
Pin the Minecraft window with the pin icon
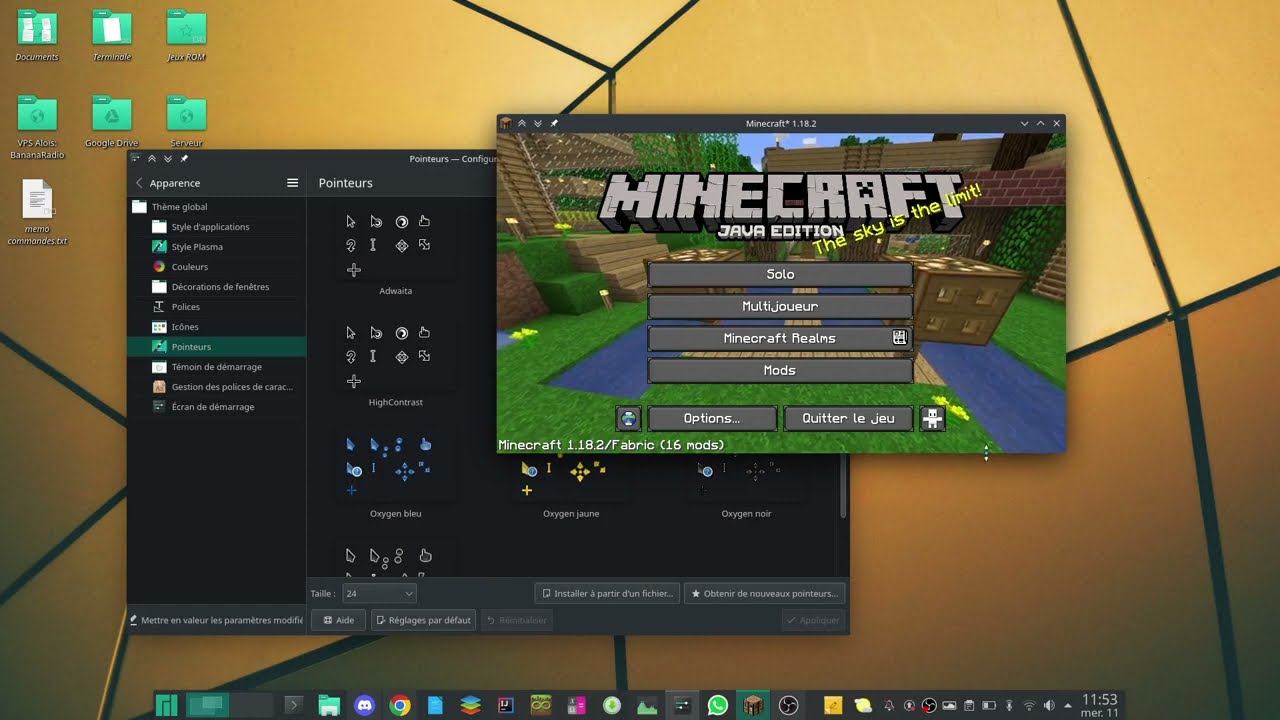pos(554,123)
